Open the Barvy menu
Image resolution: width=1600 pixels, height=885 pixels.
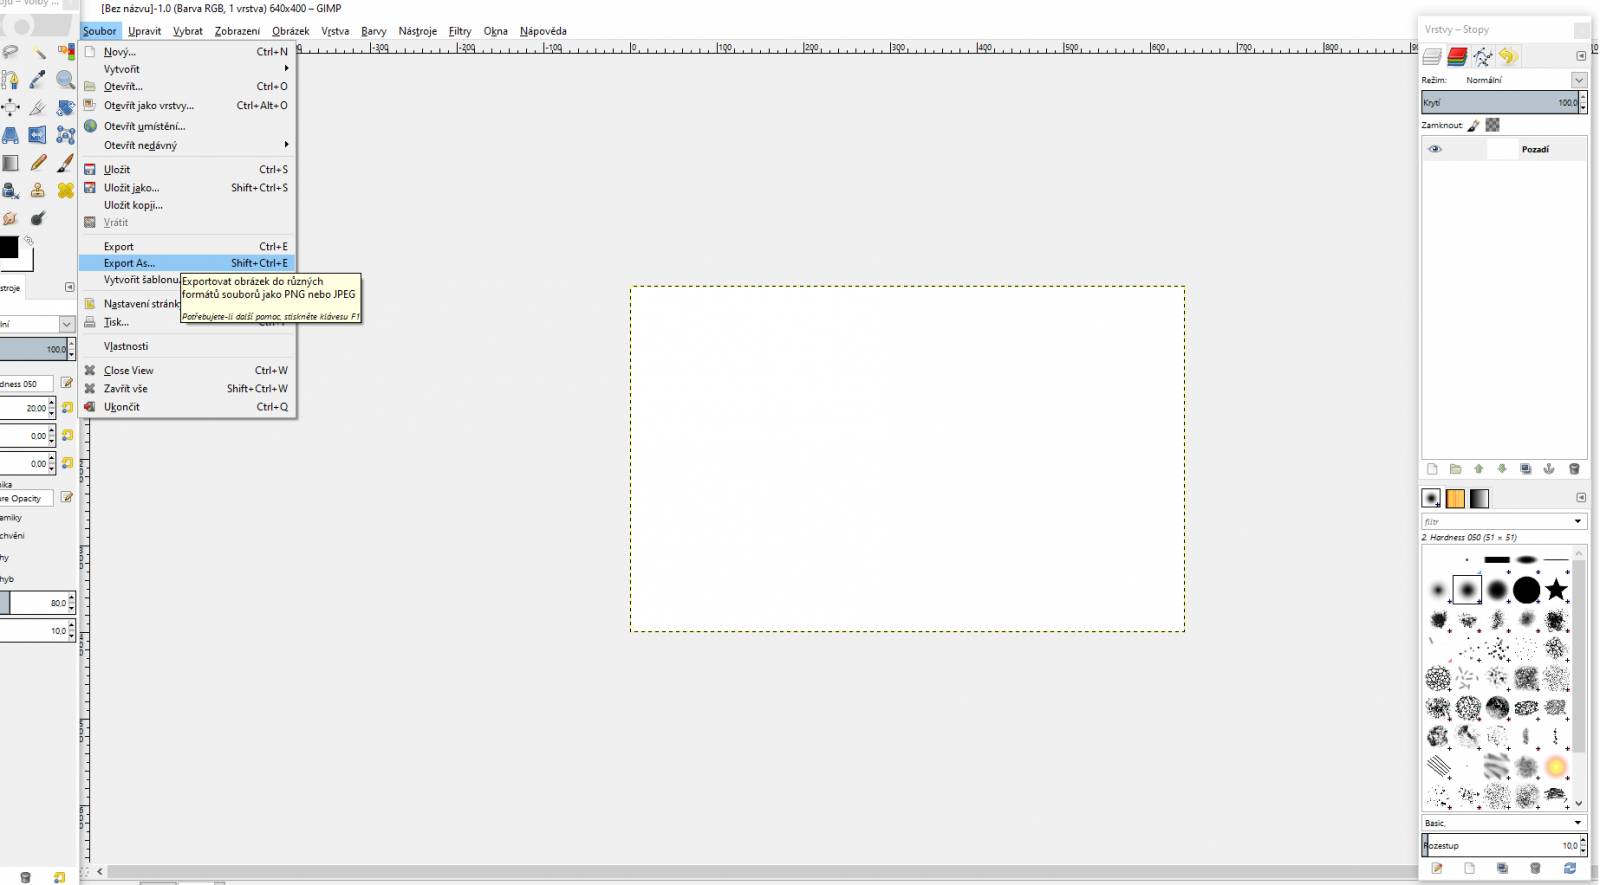(x=374, y=31)
